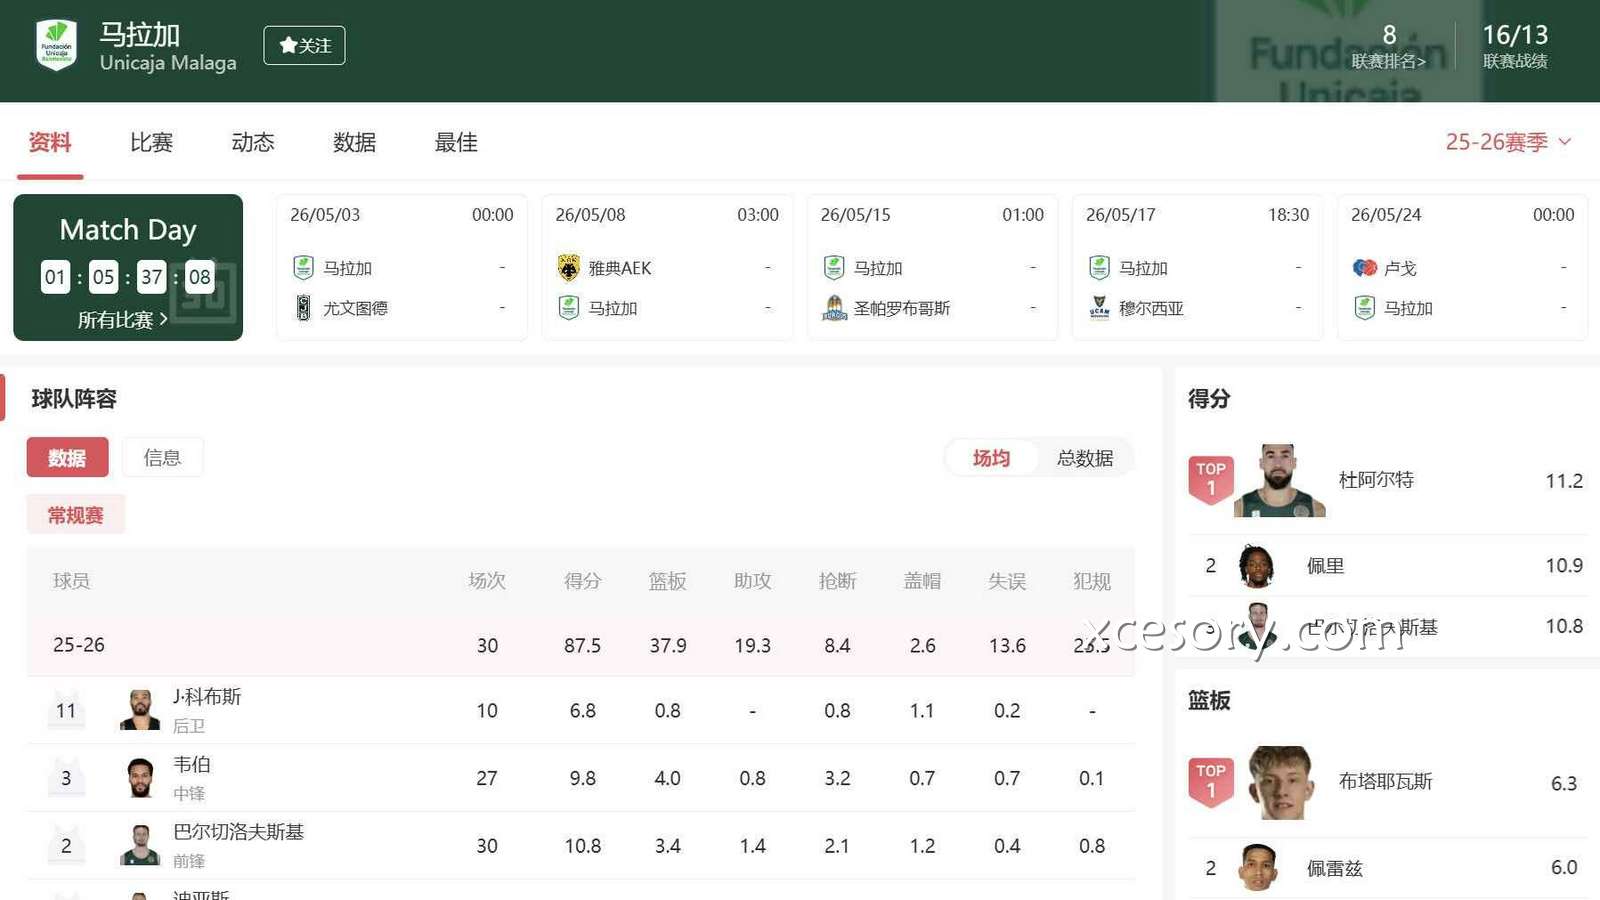Screen dimensions: 1600x900
Task: Click 马拉加 logo in the 26/05/24 match card
Action: click(x=1365, y=308)
